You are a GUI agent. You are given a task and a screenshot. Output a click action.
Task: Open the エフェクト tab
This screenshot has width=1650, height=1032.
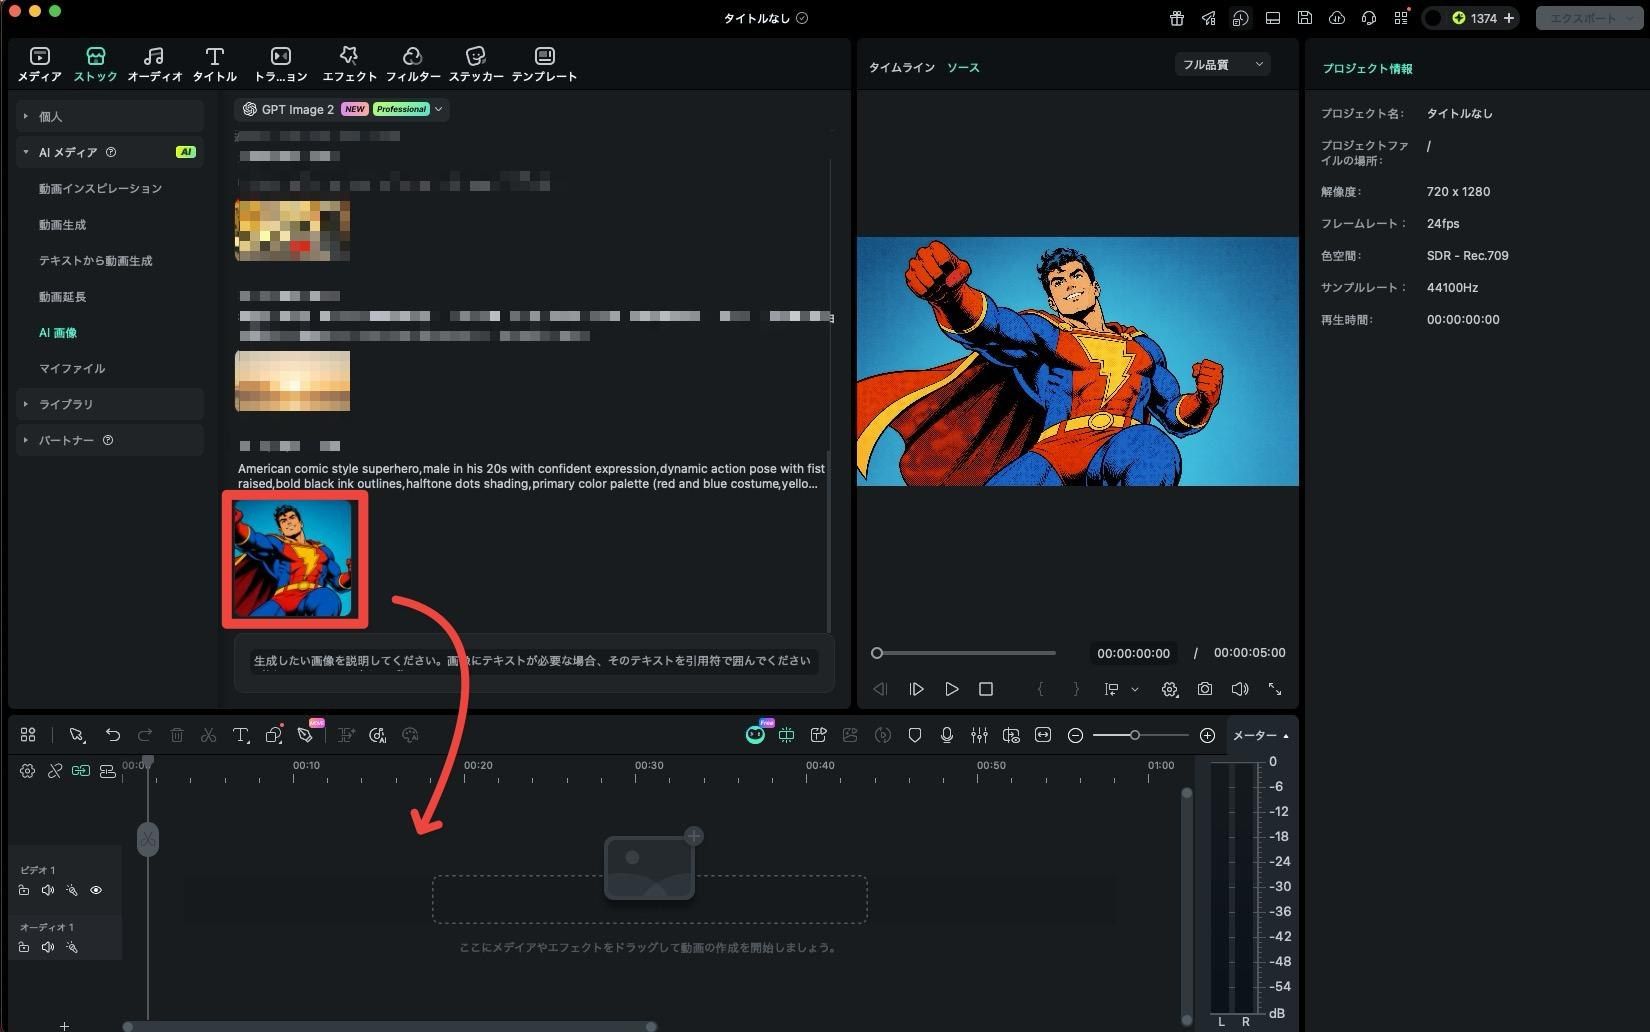coord(349,64)
